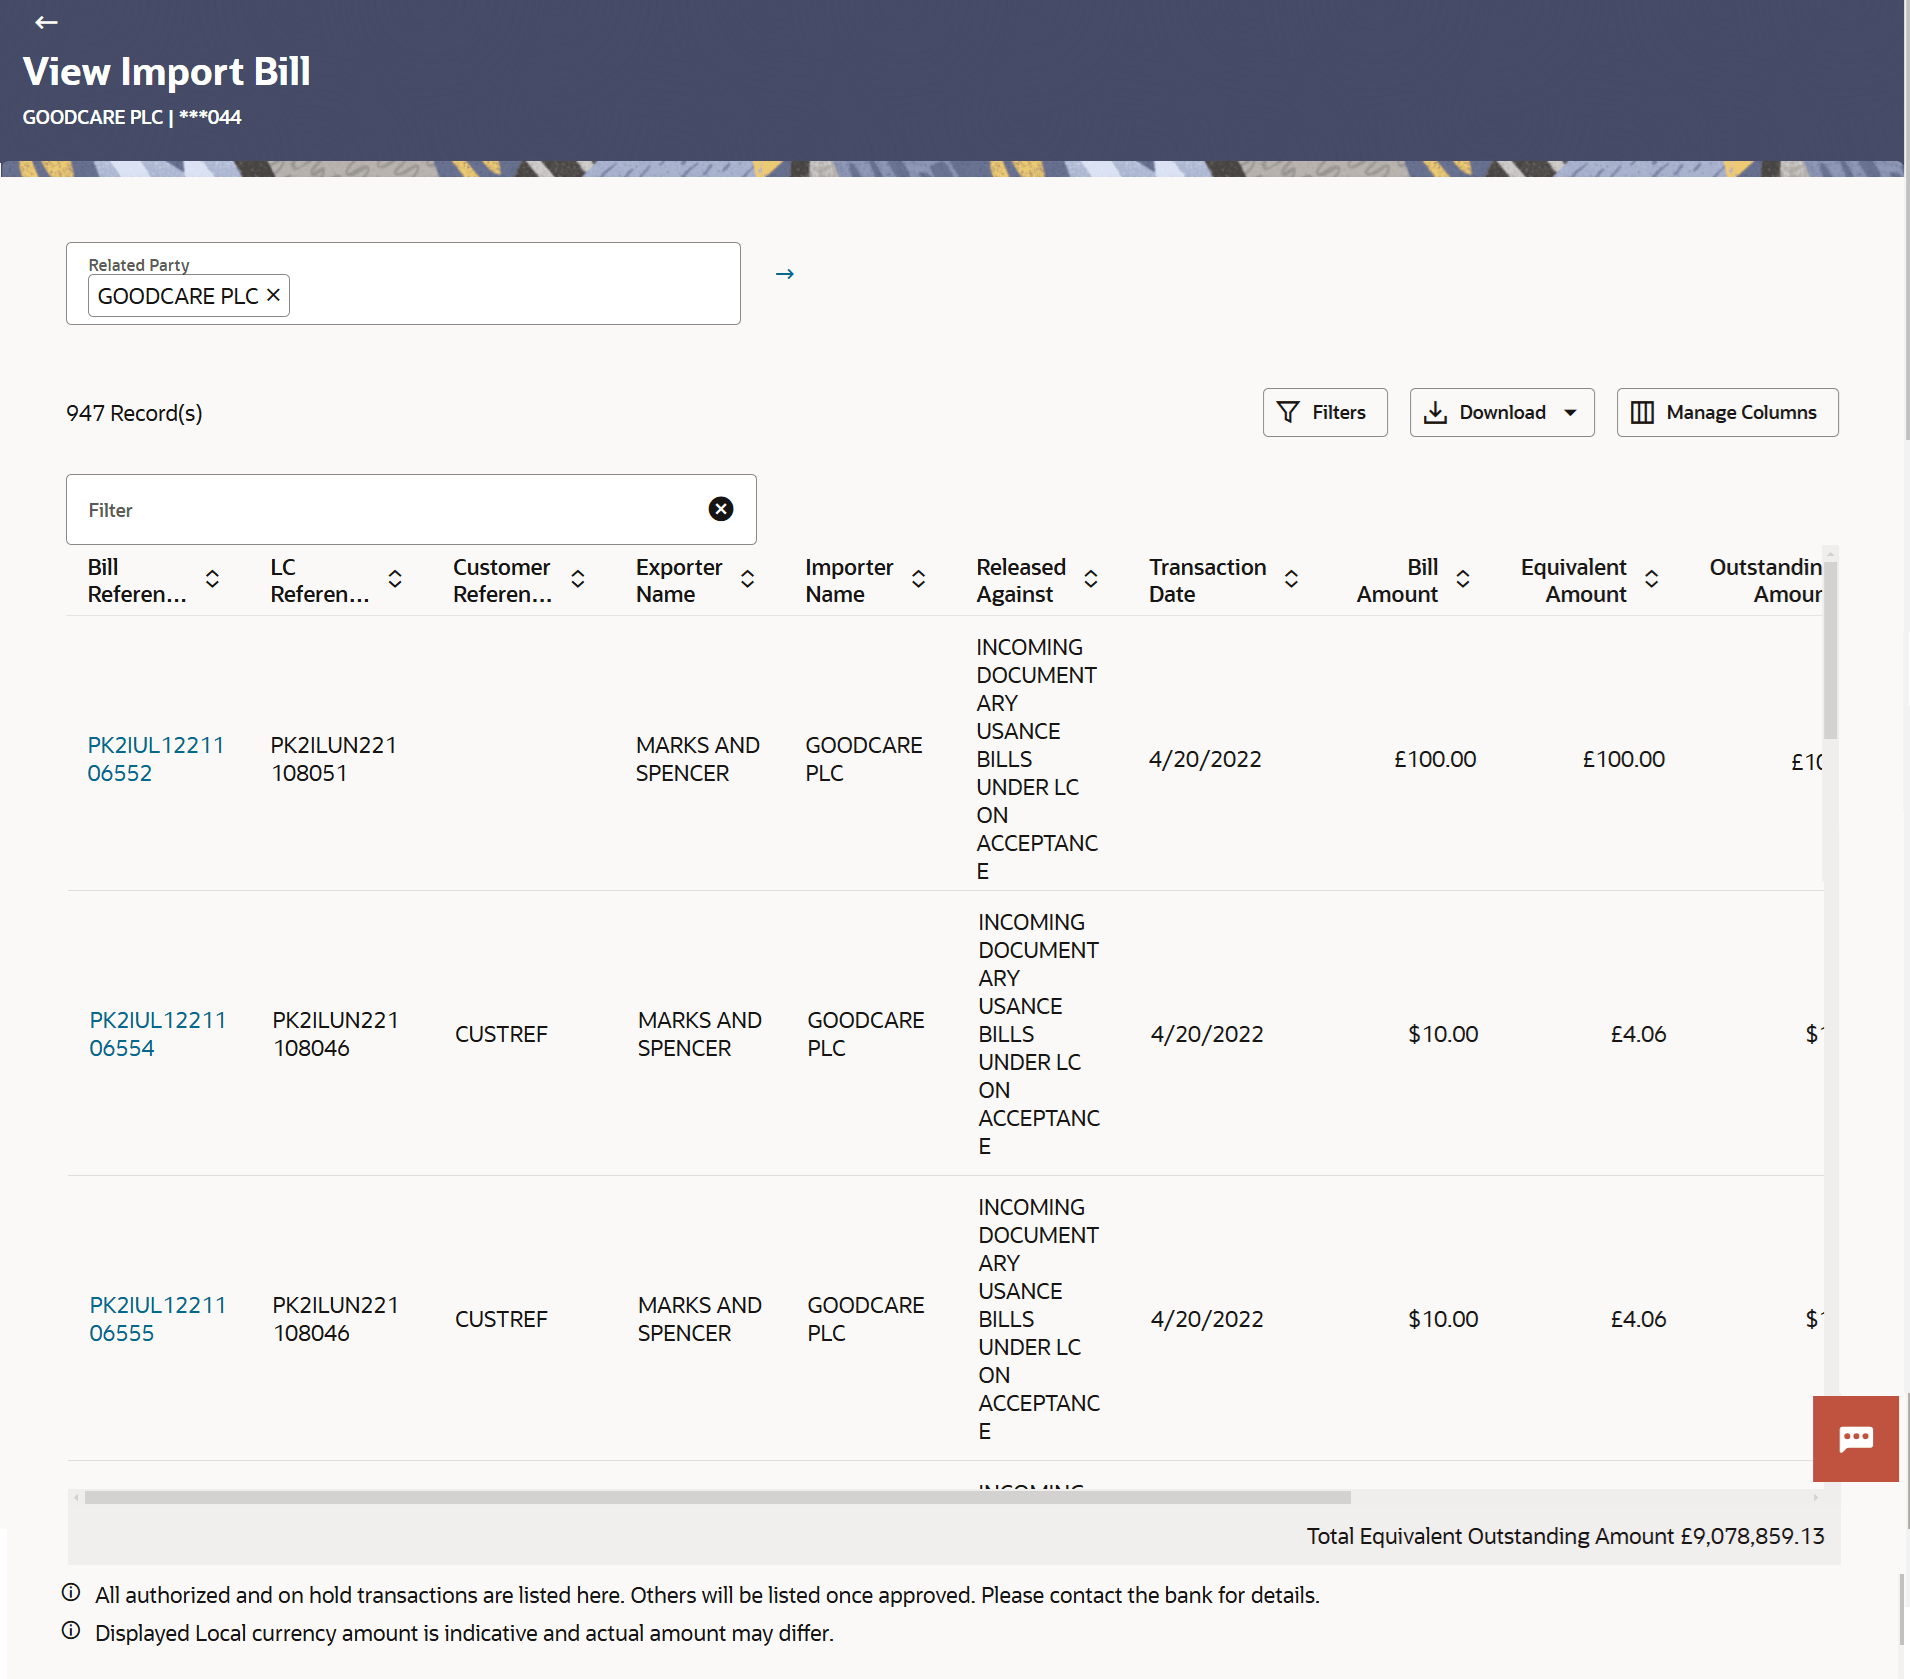Select LC reference PK2ILUN221108051
The width and height of the screenshot is (1910, 1679).
point(334,759)
